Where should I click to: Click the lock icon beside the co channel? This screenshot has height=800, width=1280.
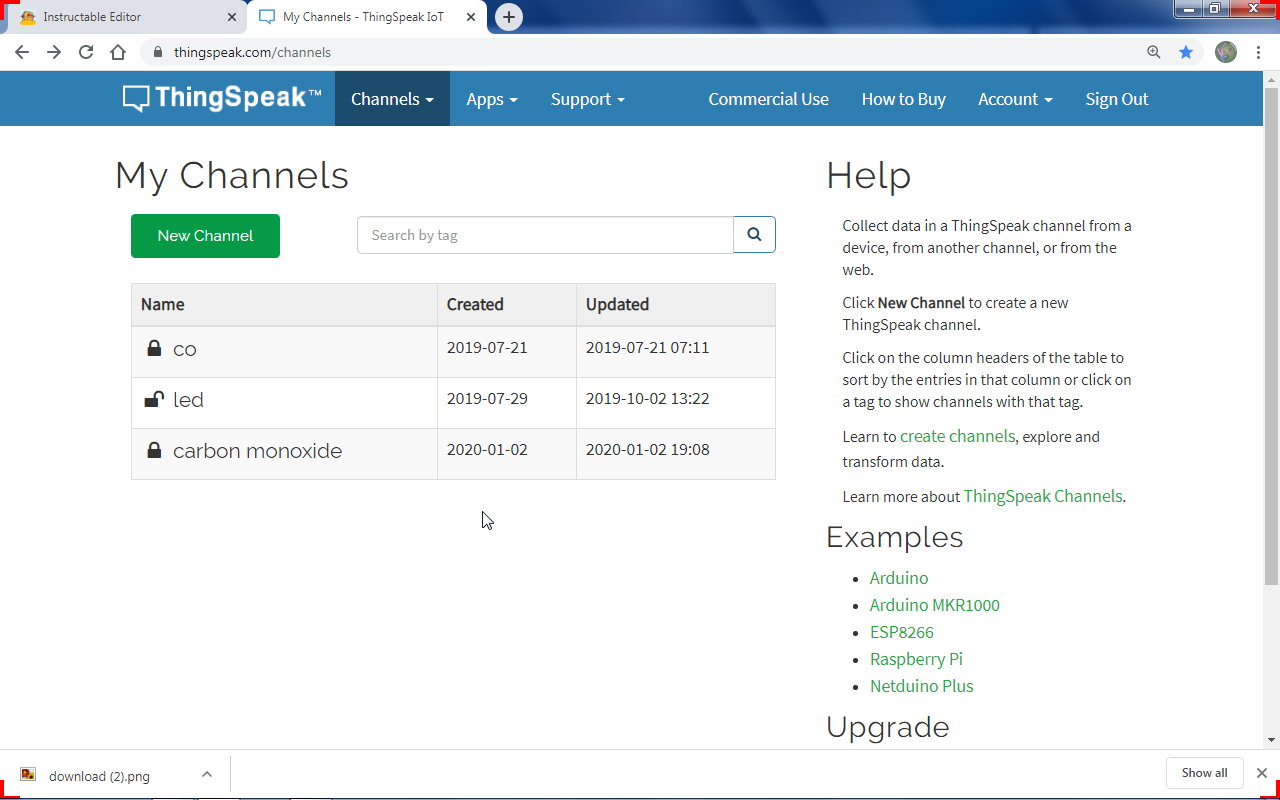click(154, 349)
